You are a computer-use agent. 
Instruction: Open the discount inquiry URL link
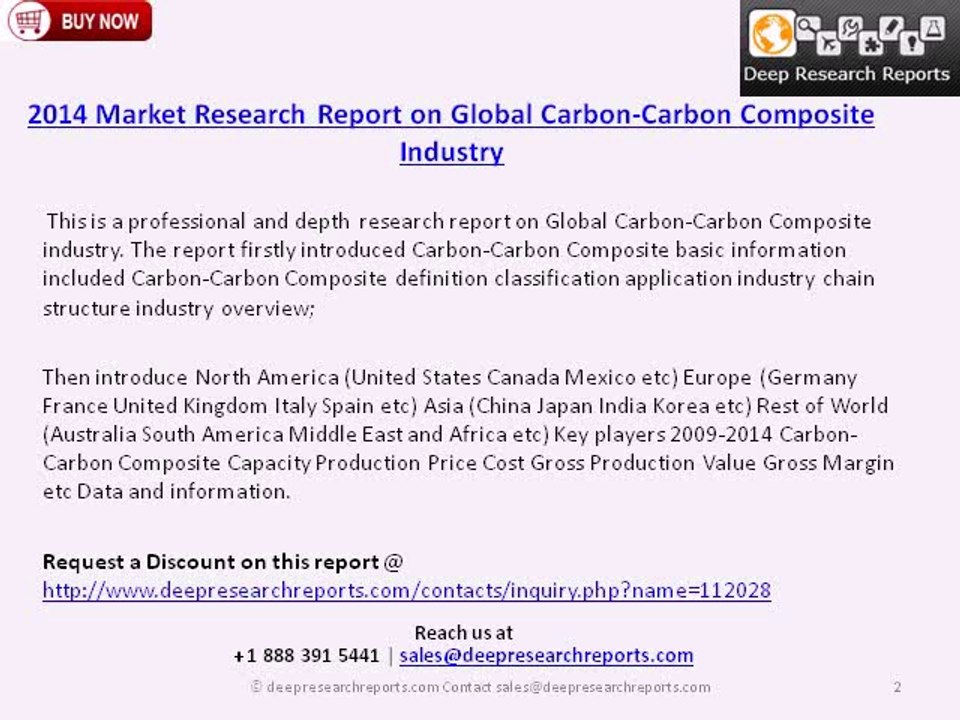407,590
